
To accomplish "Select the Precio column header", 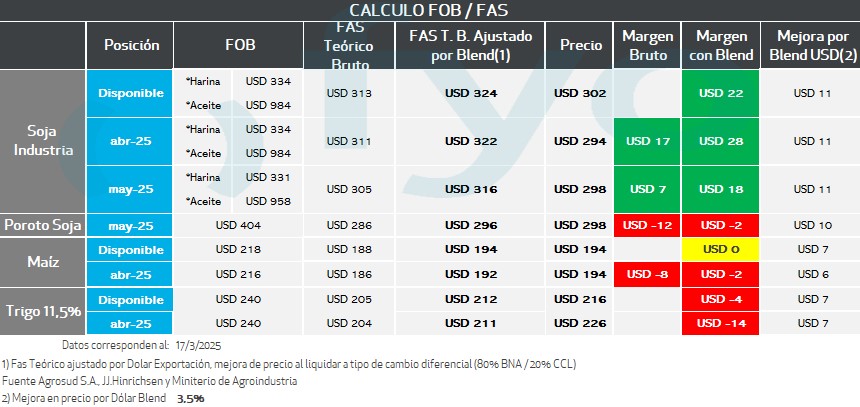I will [580, 45].
